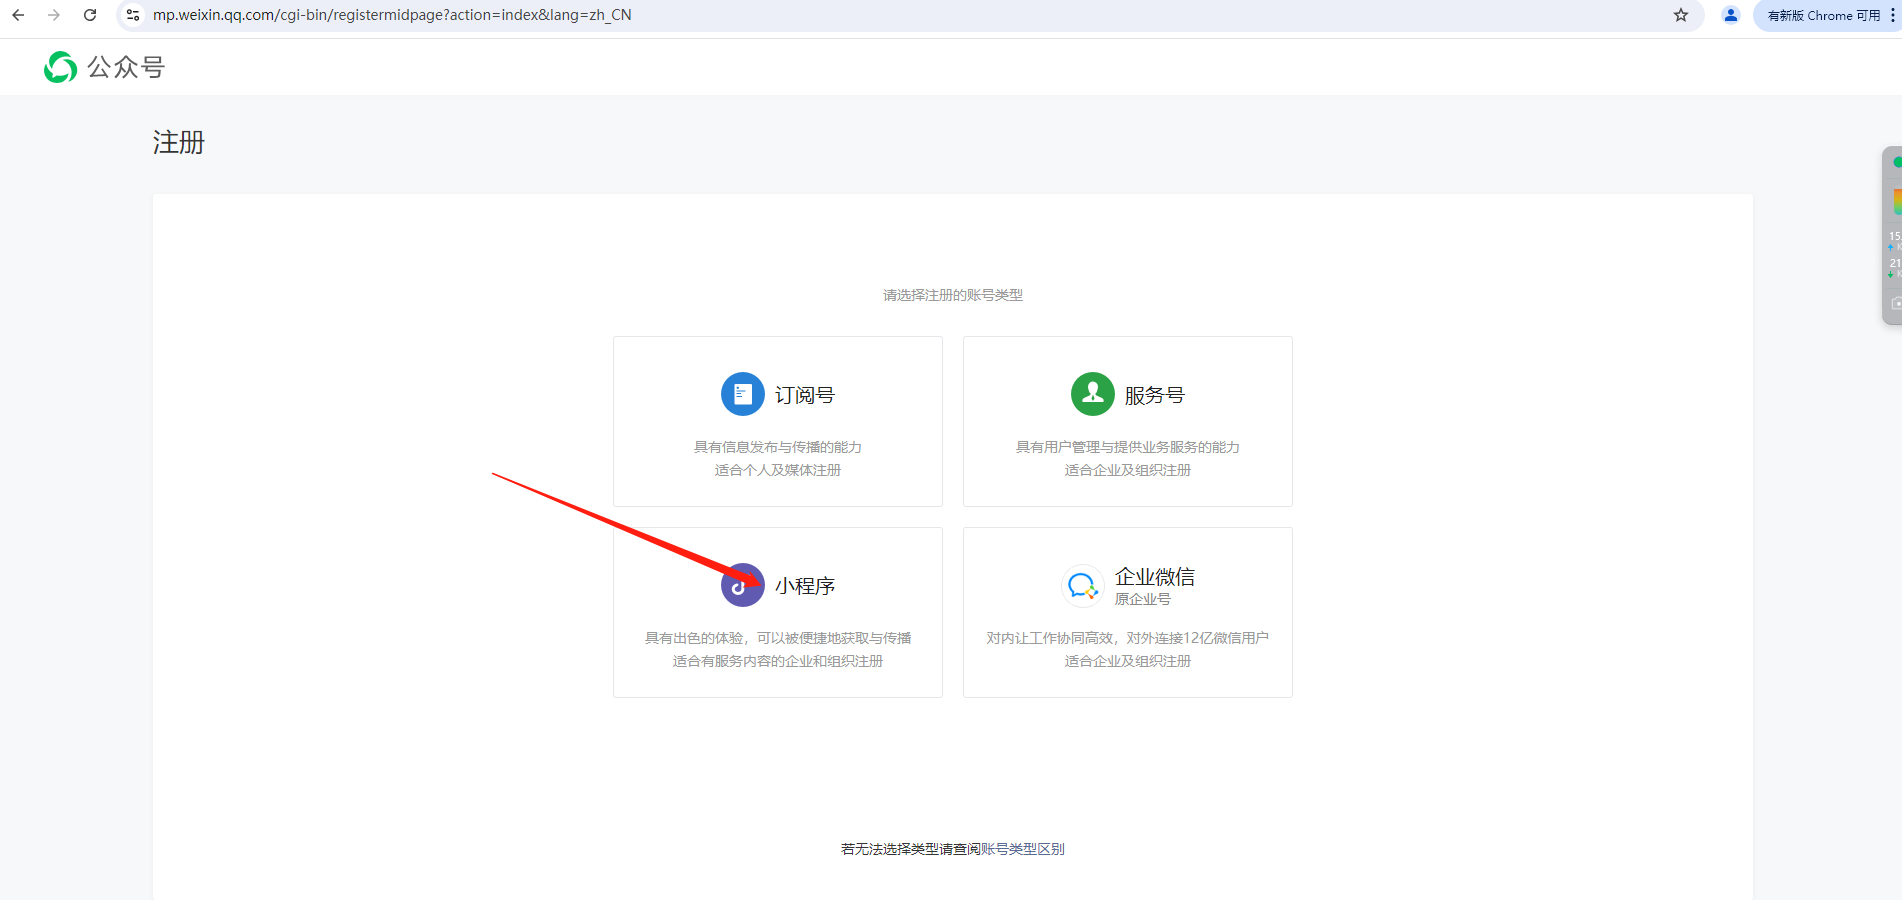Image resolution: width=1902 pixels, height=900 pixels.
Task: Bookmark this page with the star icon
Action: coord(1681,15)
